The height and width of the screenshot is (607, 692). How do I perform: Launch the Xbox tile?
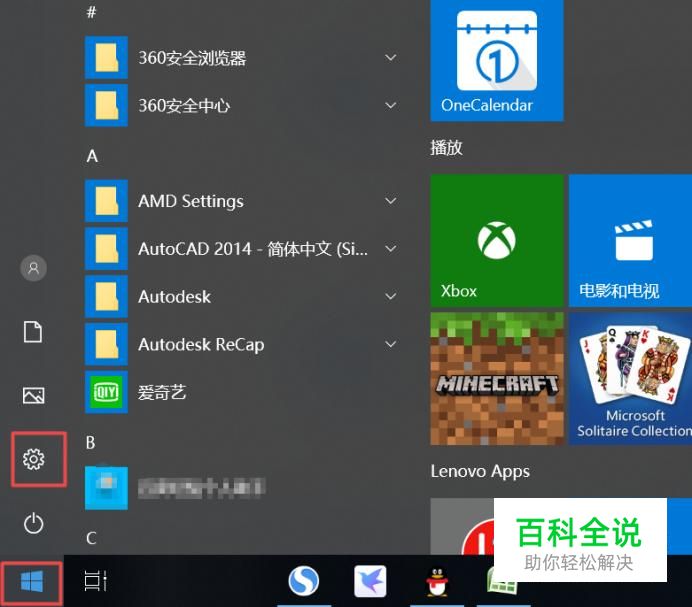tap(497, 241)
